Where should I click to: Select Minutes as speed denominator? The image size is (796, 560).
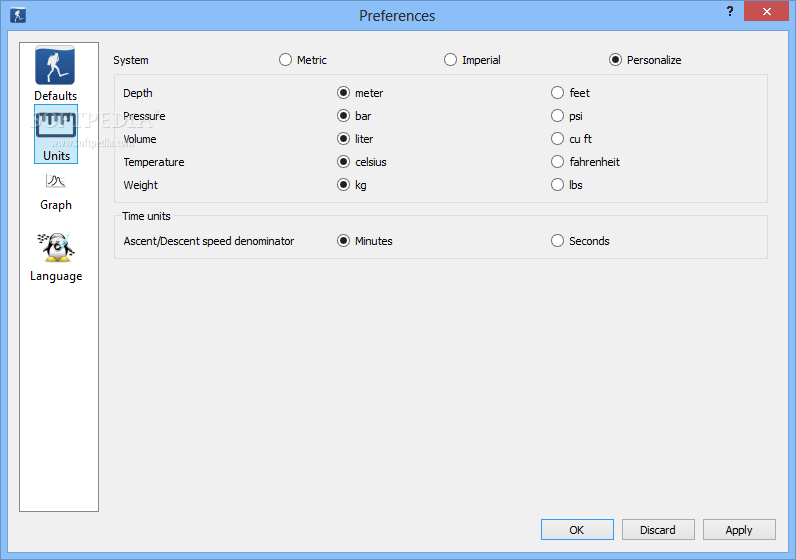pyautogui.click(x=365, y=241)
